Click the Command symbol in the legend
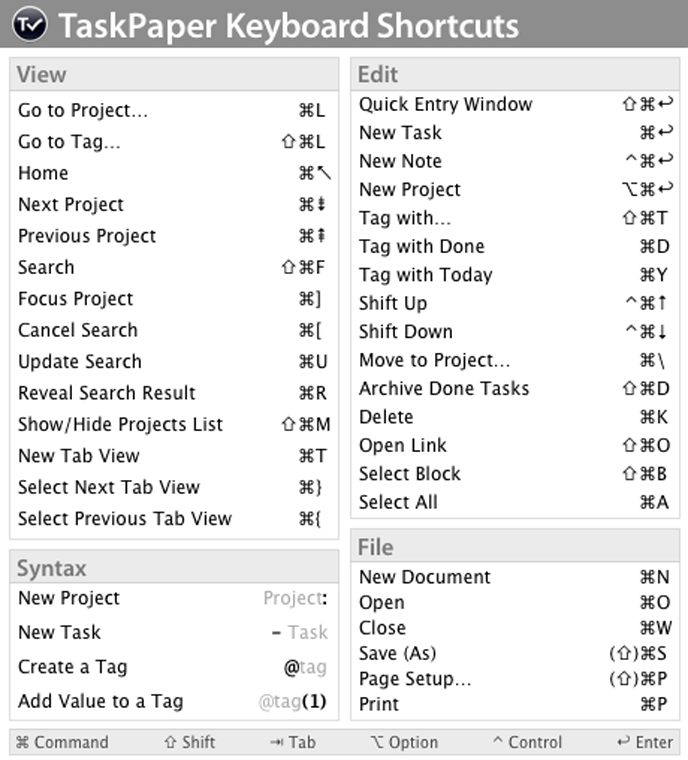Viewport: 688px width, 760px height. tap(23, 742)
